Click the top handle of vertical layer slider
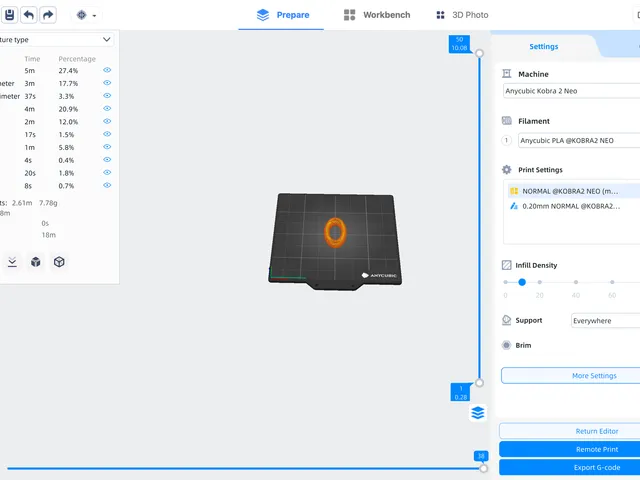Viewport: 640px width, 480px height. coord(480,53)
